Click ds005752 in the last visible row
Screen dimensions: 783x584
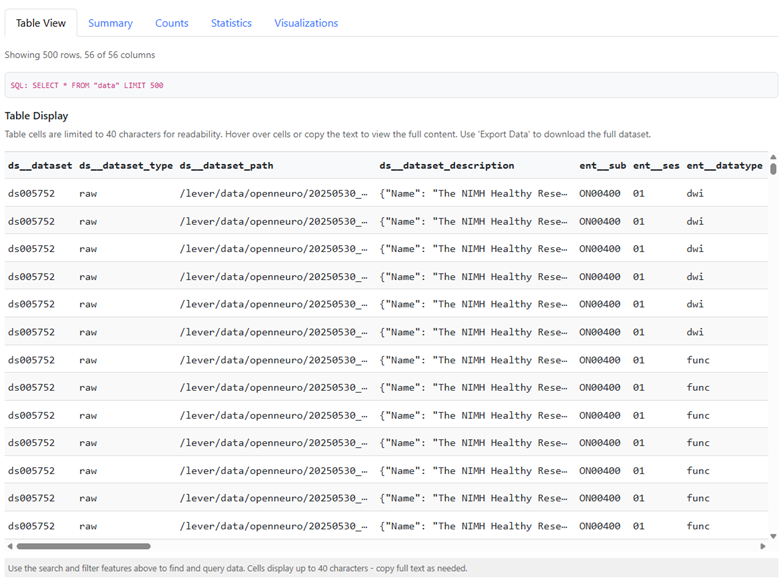pos(31,526)
